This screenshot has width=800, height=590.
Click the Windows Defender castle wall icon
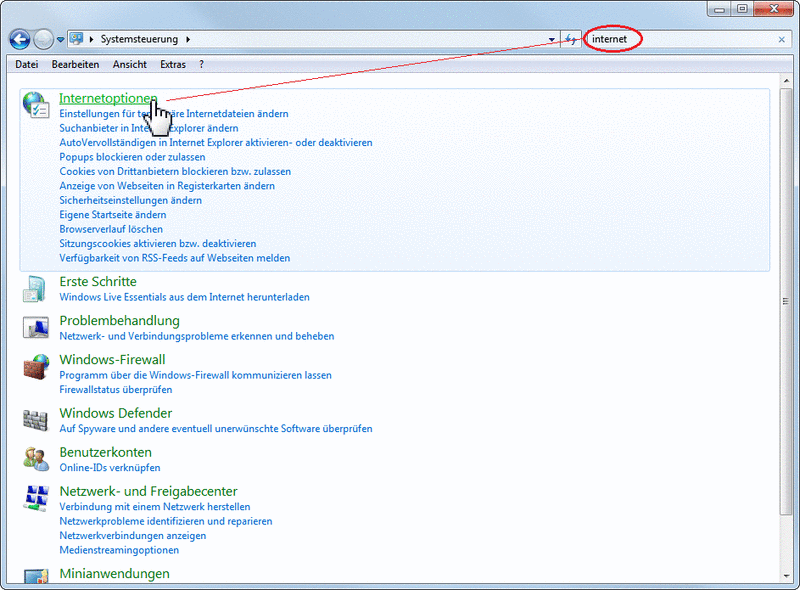coord(35,420)
